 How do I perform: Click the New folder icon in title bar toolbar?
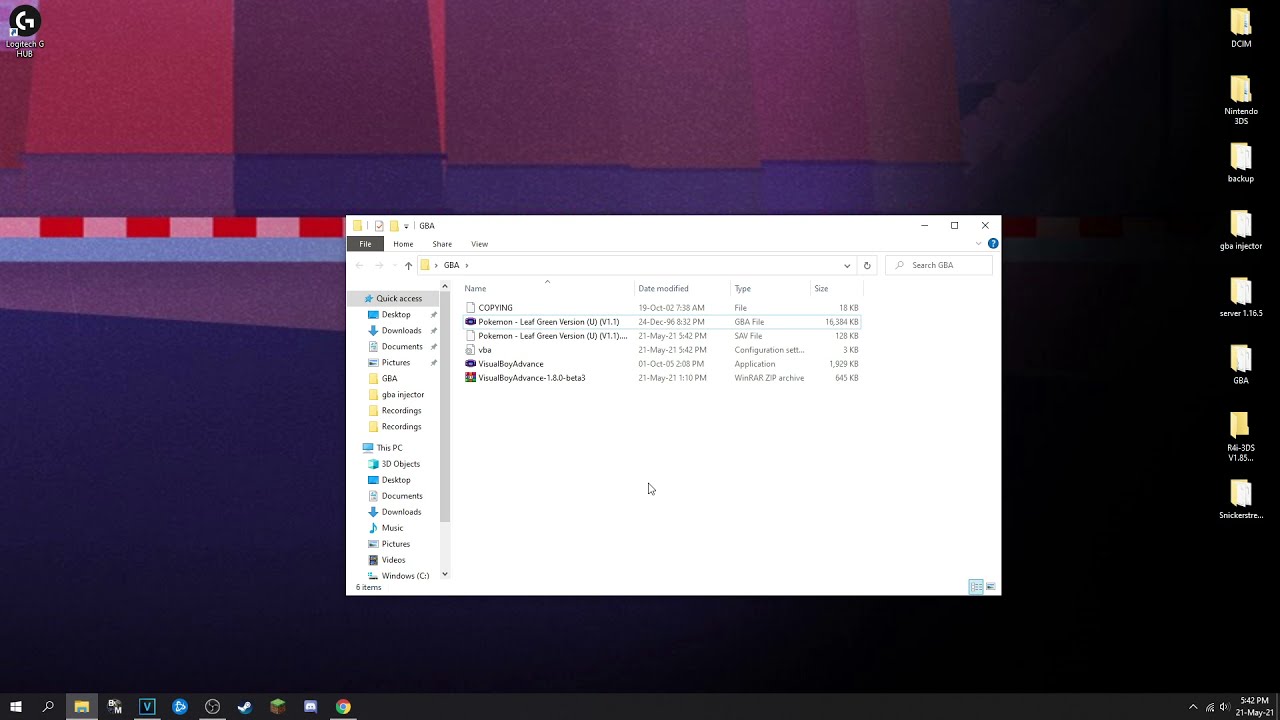click(x=394, y=226)
